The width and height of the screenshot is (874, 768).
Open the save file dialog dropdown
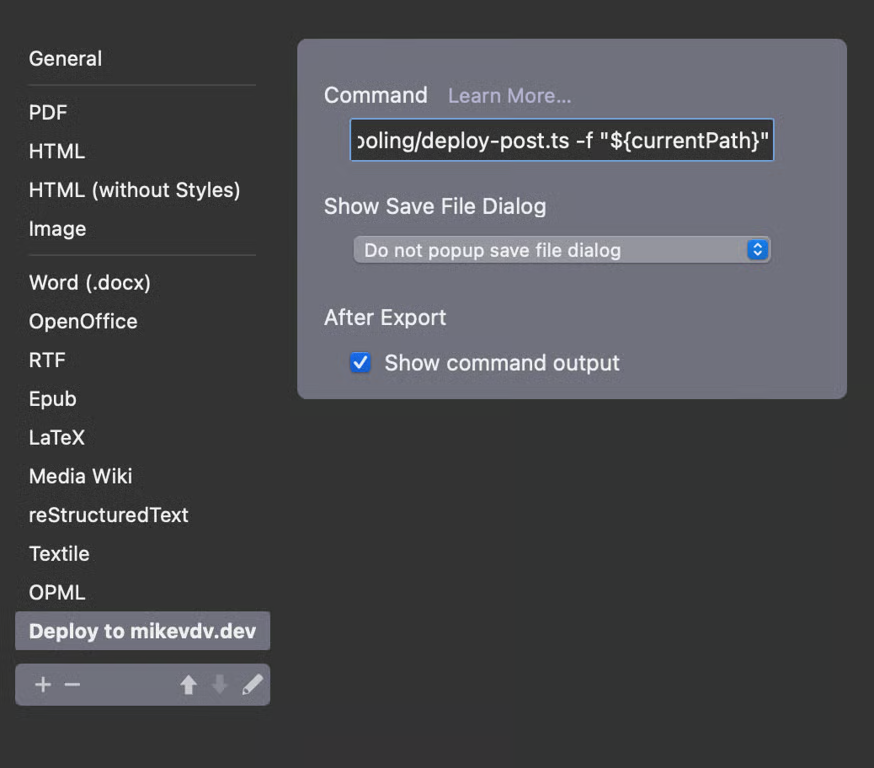562,250
